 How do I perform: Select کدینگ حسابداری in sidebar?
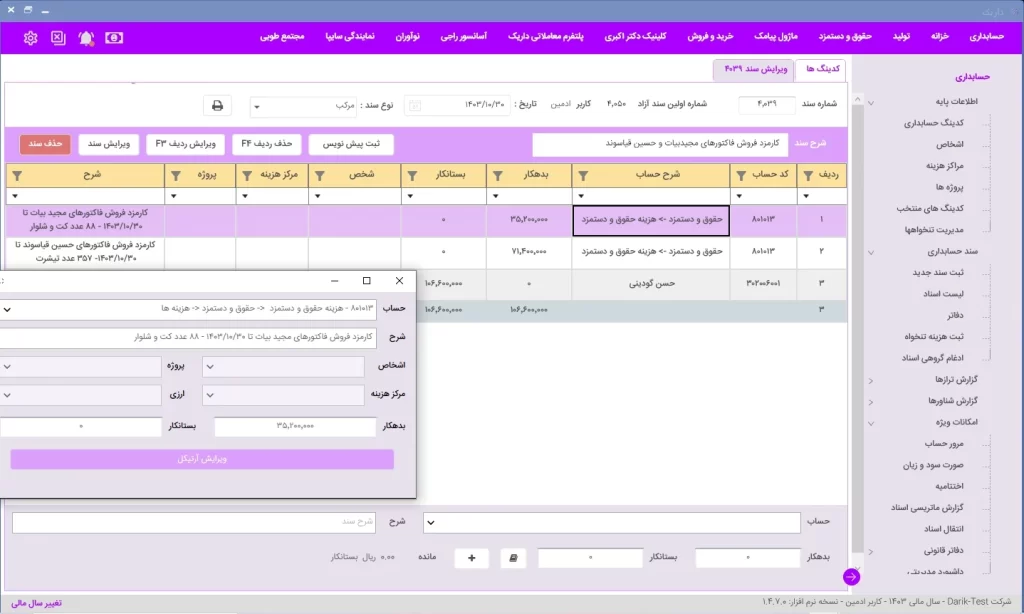[x=933, y=123]
